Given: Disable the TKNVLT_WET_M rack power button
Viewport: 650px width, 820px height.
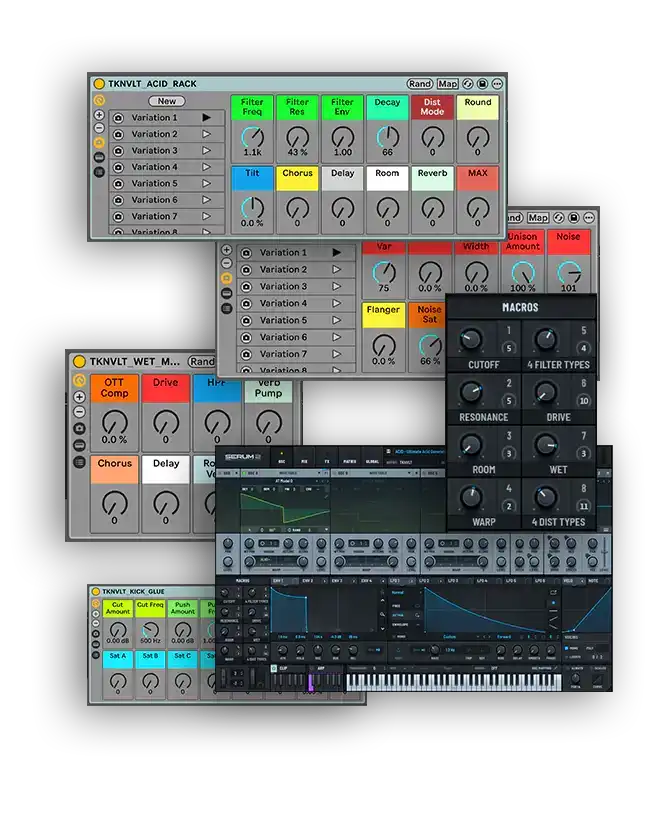Looking at the screenshot, I should point(80,362).
